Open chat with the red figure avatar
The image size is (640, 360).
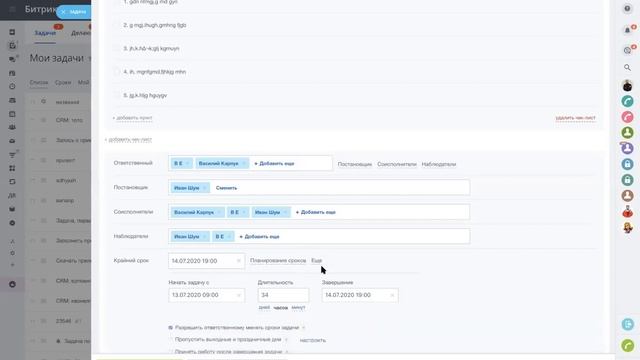pos(627,211)
